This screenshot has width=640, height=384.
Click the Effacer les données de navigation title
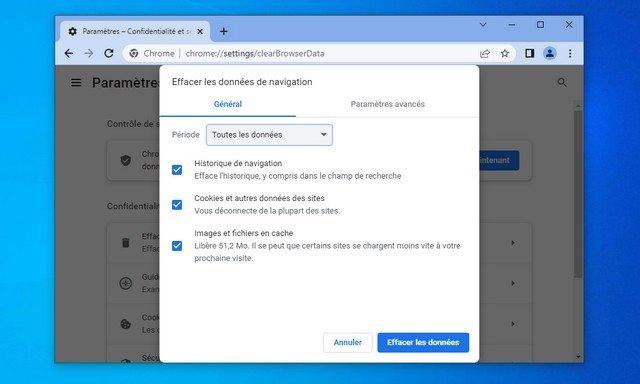[242, 82]
